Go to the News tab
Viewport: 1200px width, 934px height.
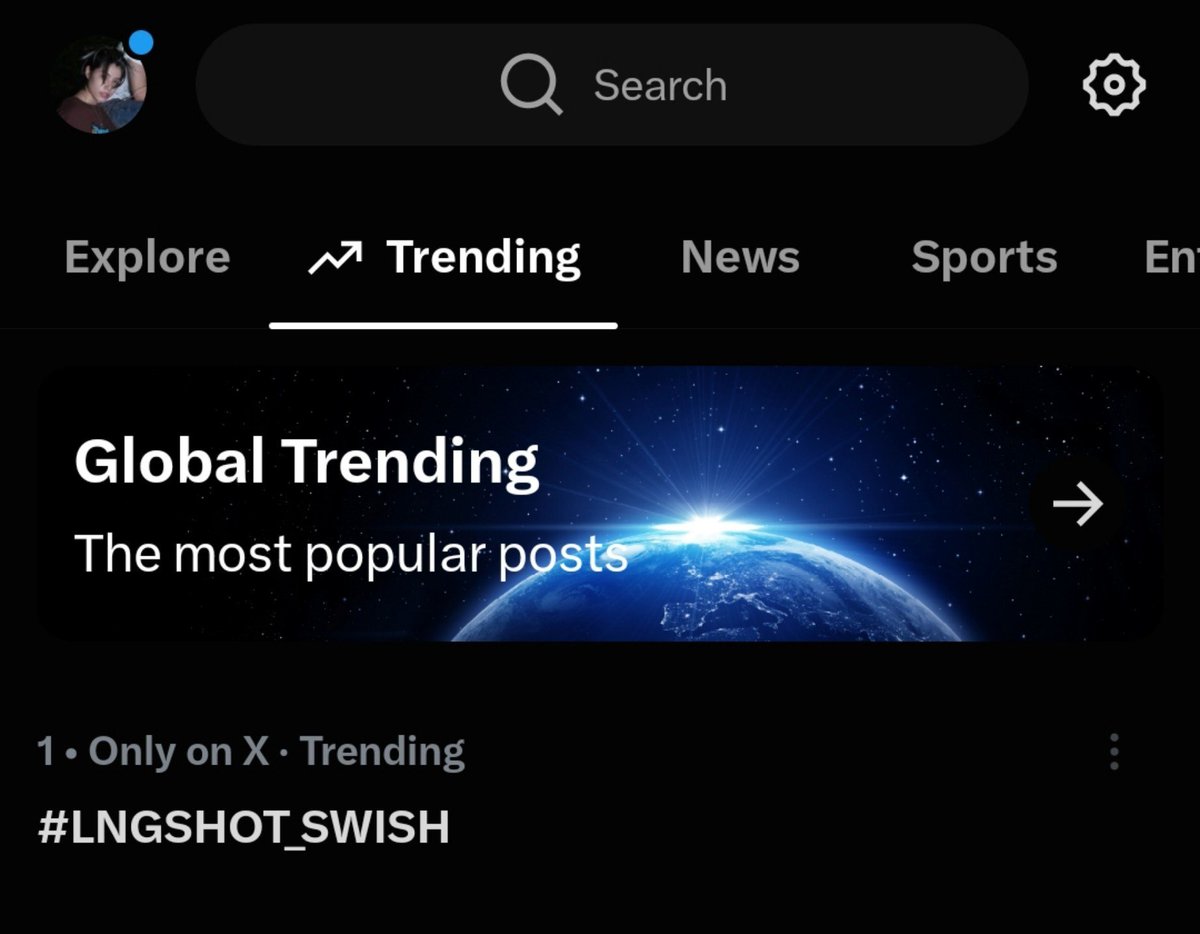coord(740,258)
